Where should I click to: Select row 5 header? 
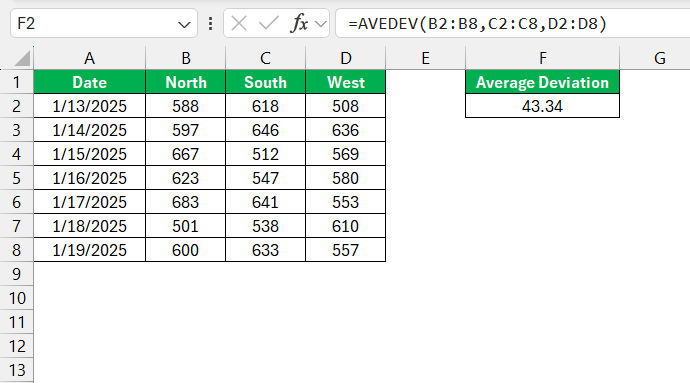17,178
